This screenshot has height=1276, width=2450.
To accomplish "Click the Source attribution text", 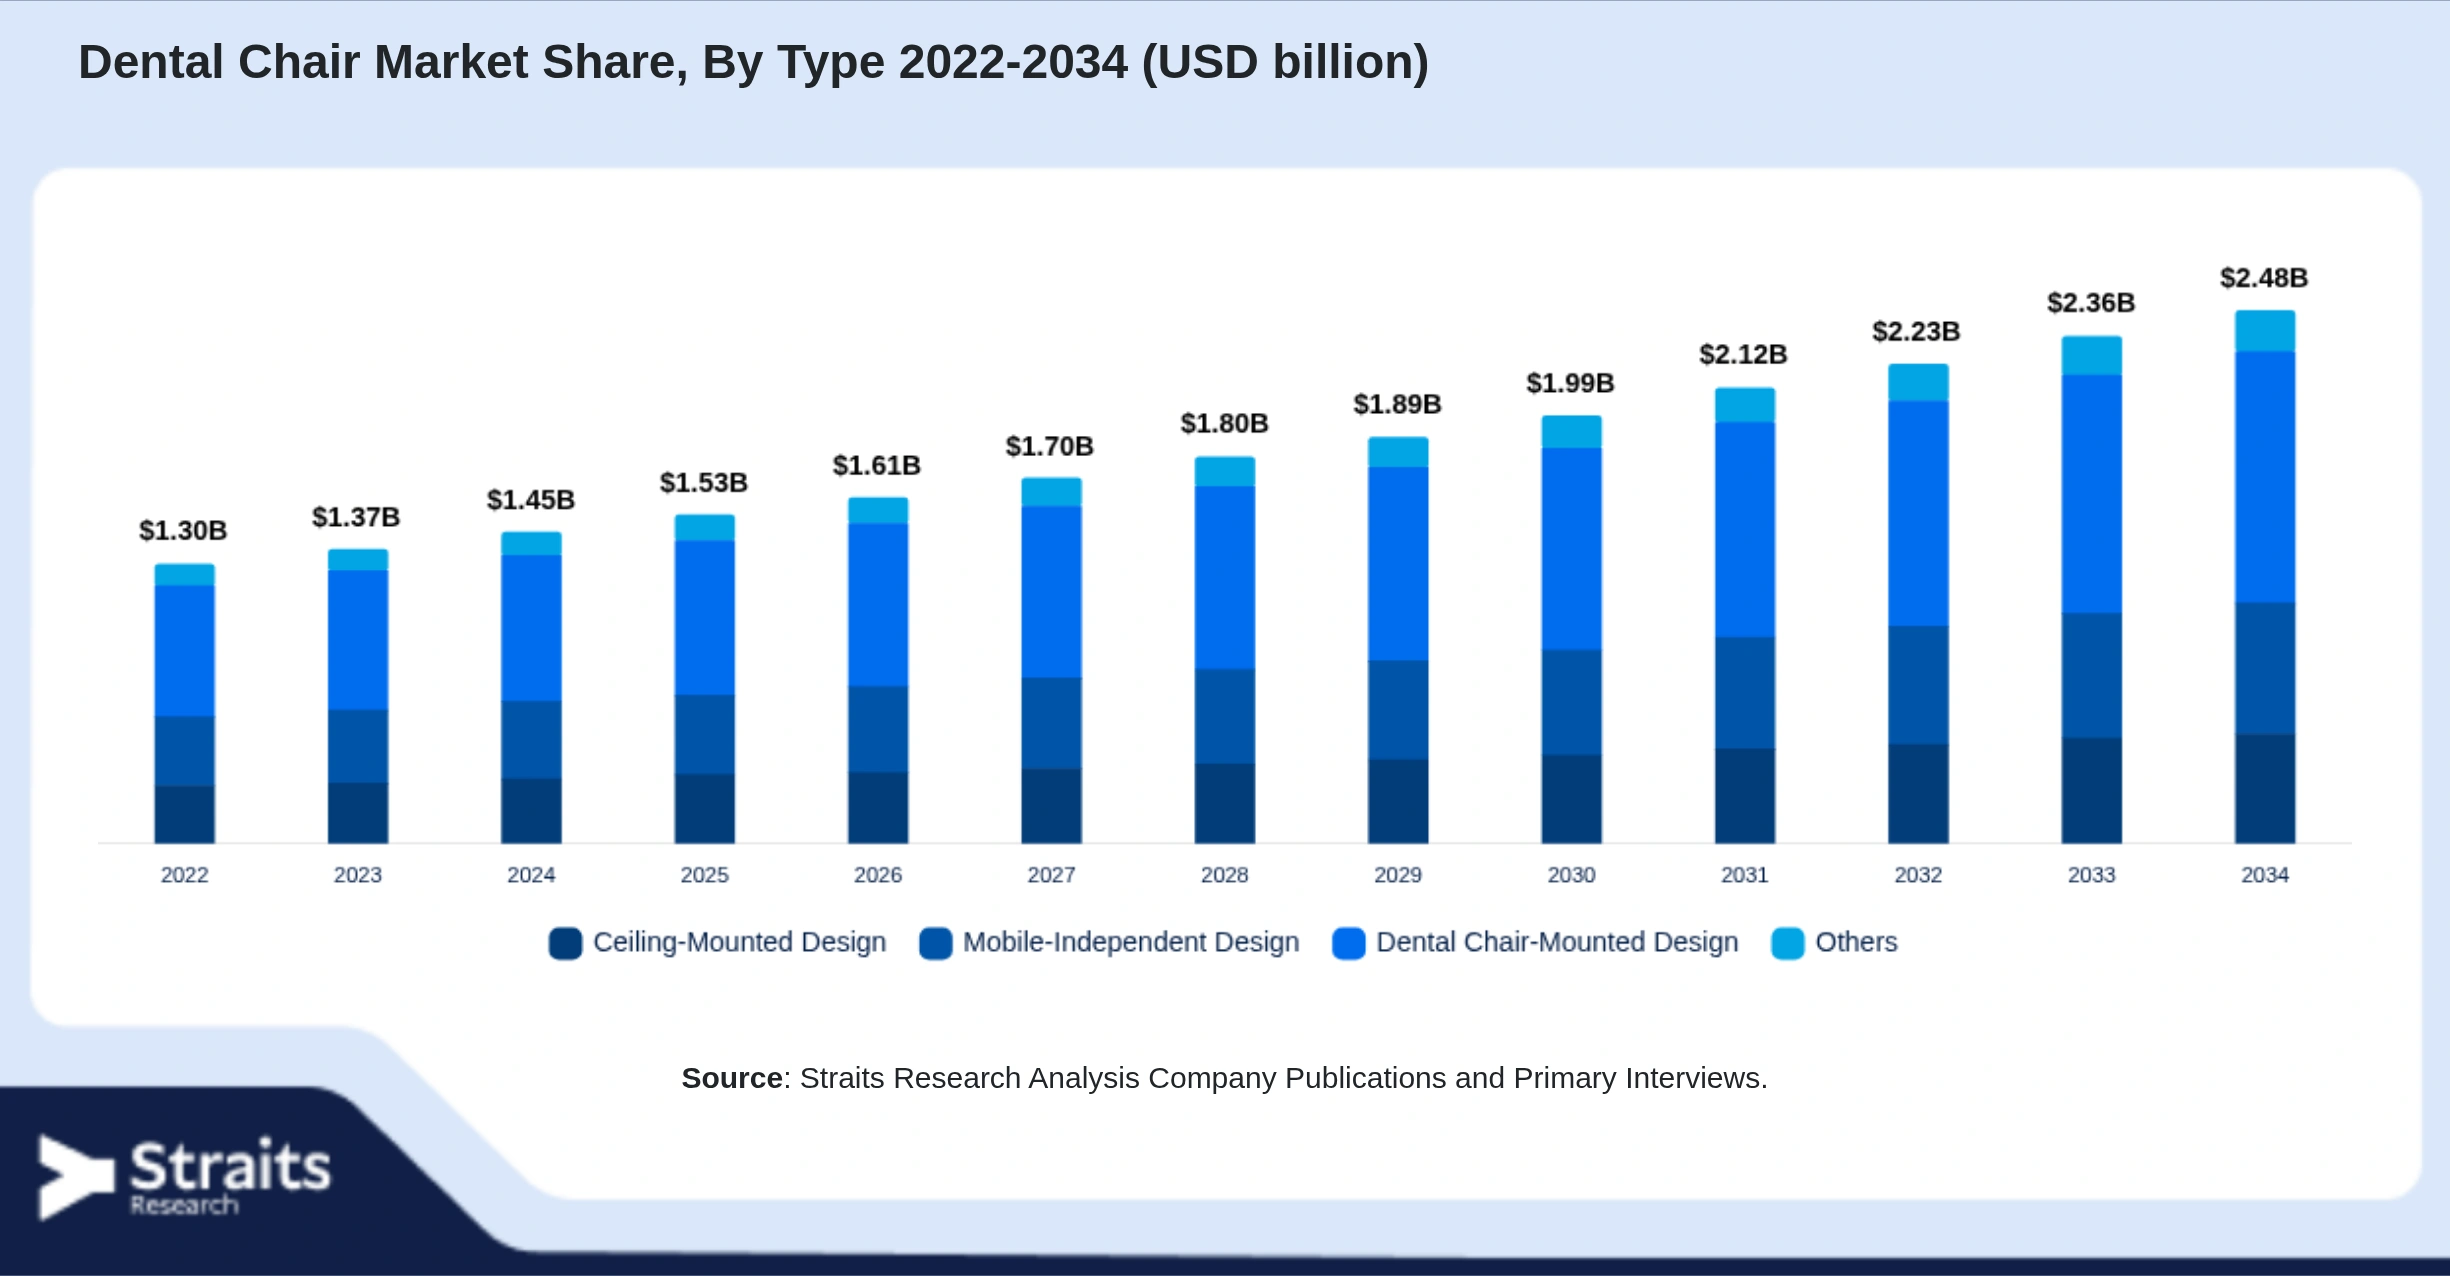I will pos(1224,1078).
